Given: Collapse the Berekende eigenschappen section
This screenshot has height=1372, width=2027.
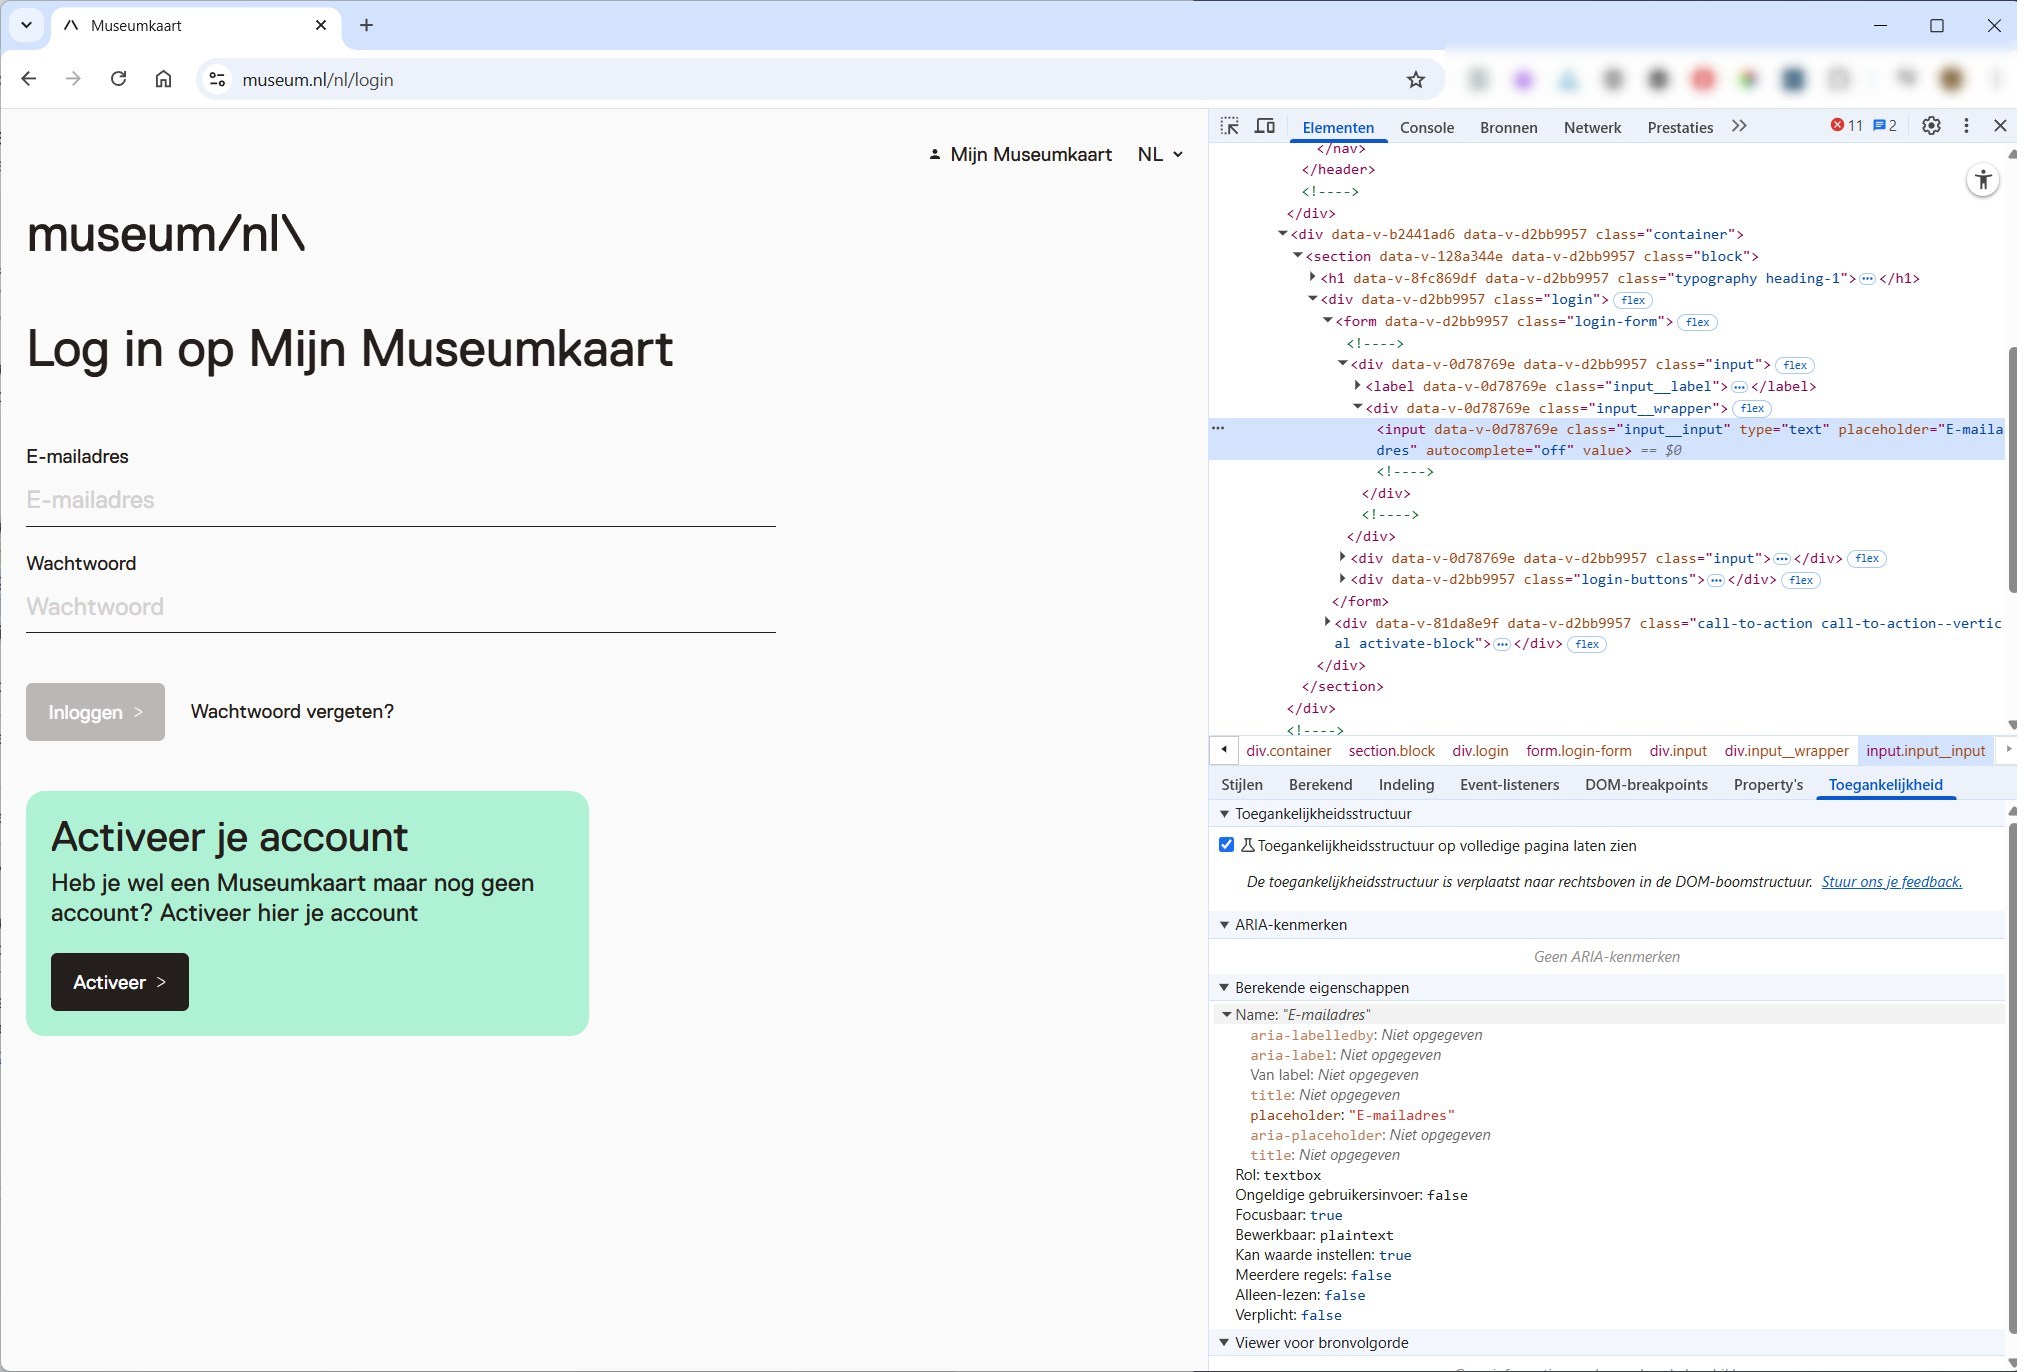Looking at the screenshot, I should (1224, 988).
